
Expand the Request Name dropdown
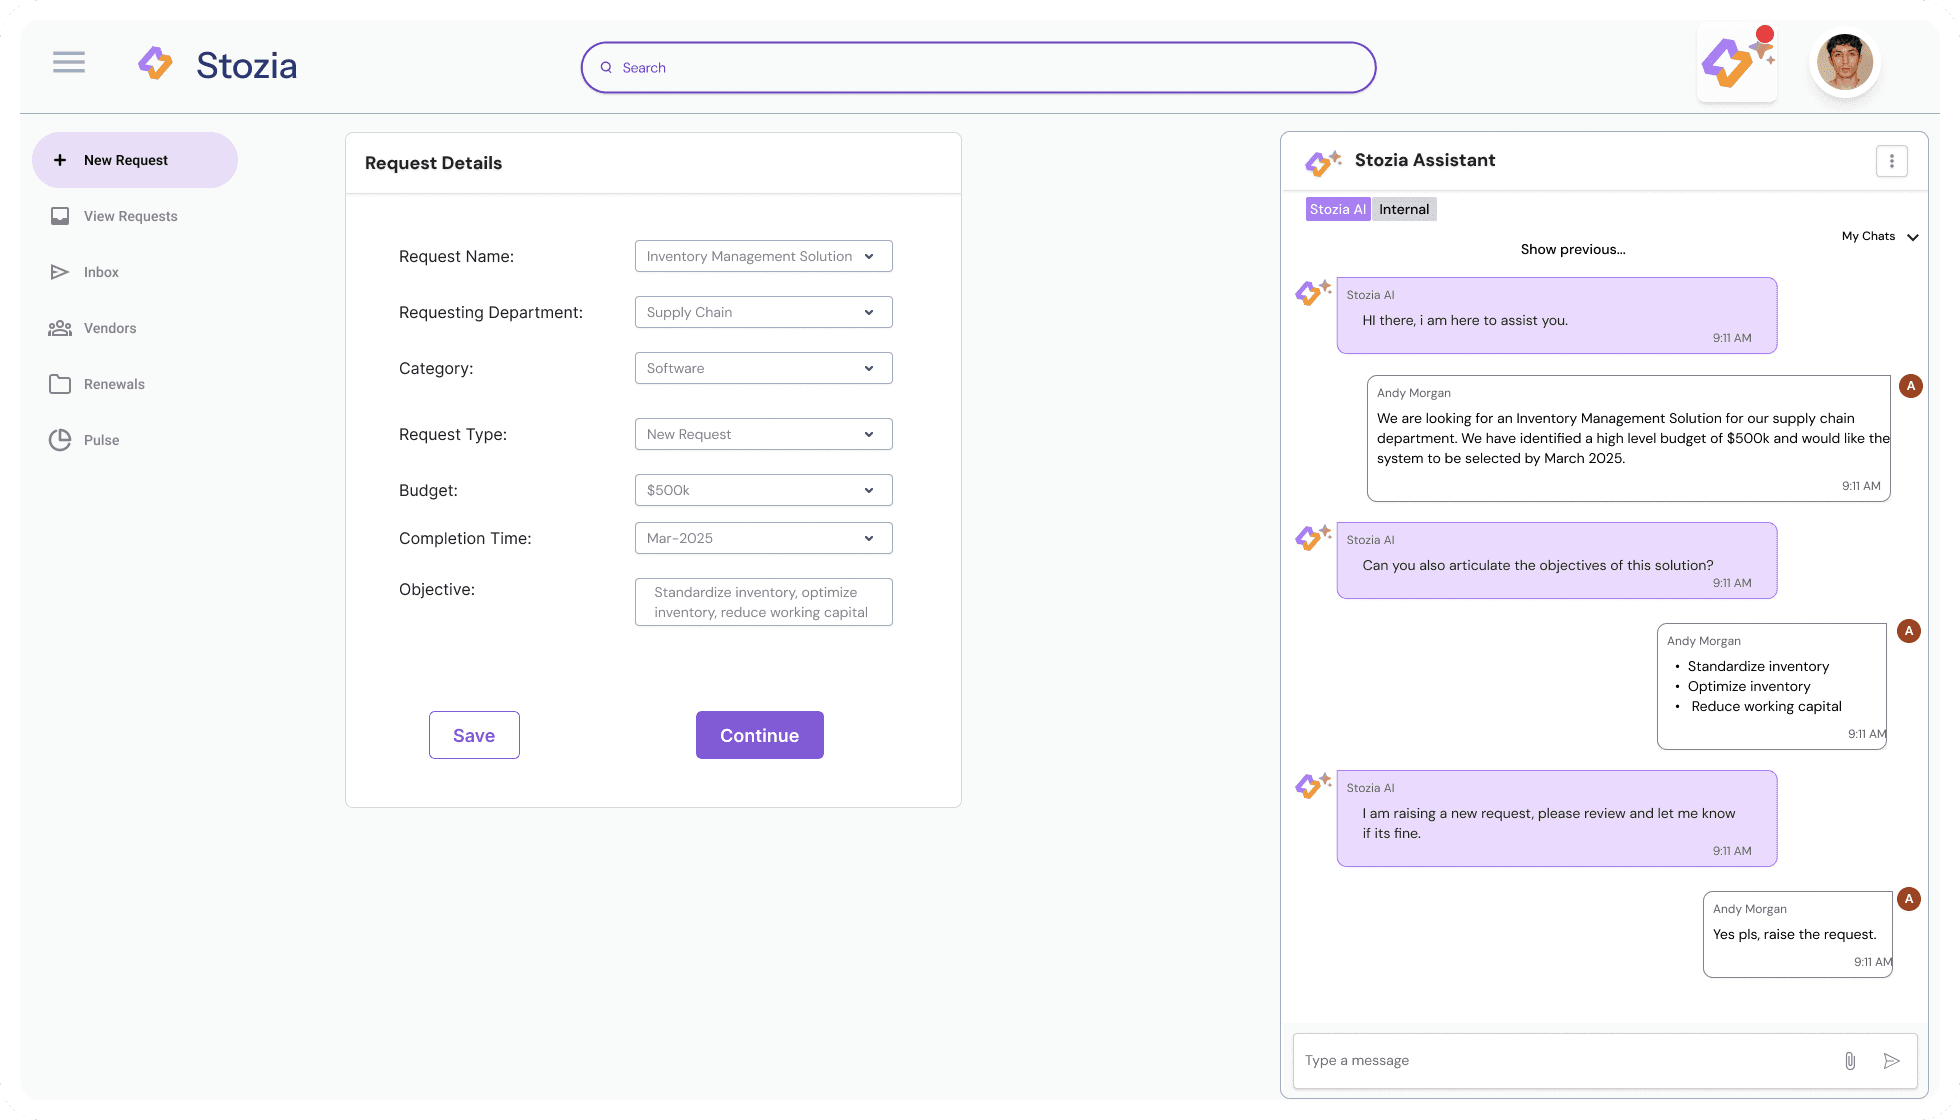(x=763, y=256)
